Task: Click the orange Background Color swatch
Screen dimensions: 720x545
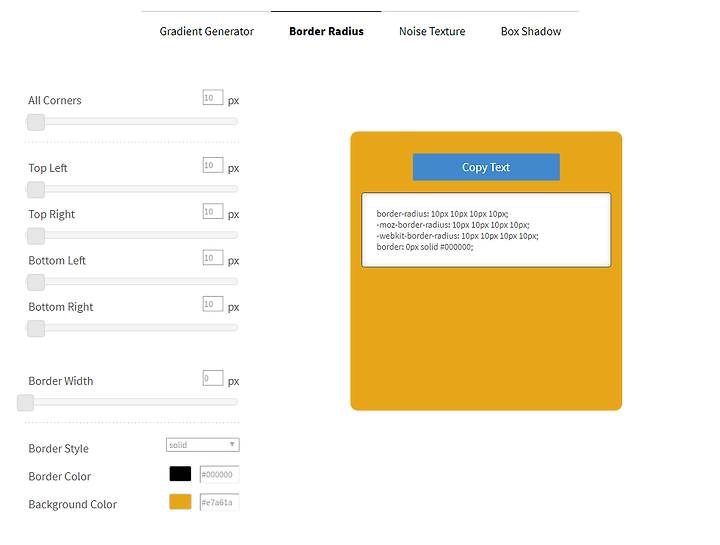Action: click(x=180, y=502)
